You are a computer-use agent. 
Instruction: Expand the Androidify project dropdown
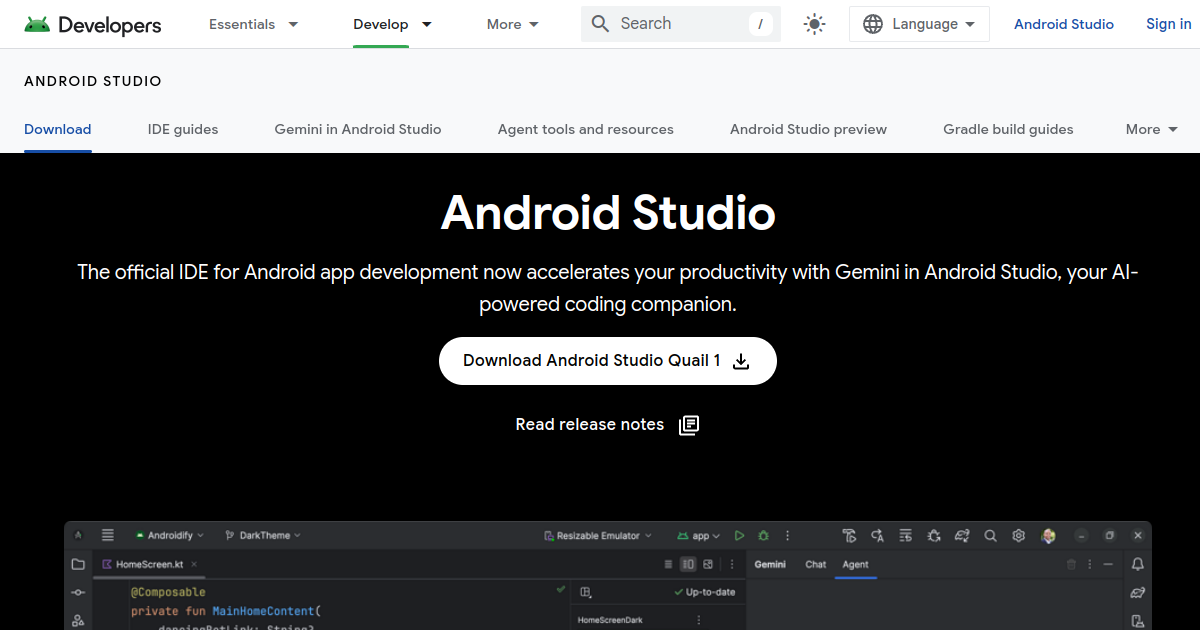pyautogui.click(x=171, y=536)
